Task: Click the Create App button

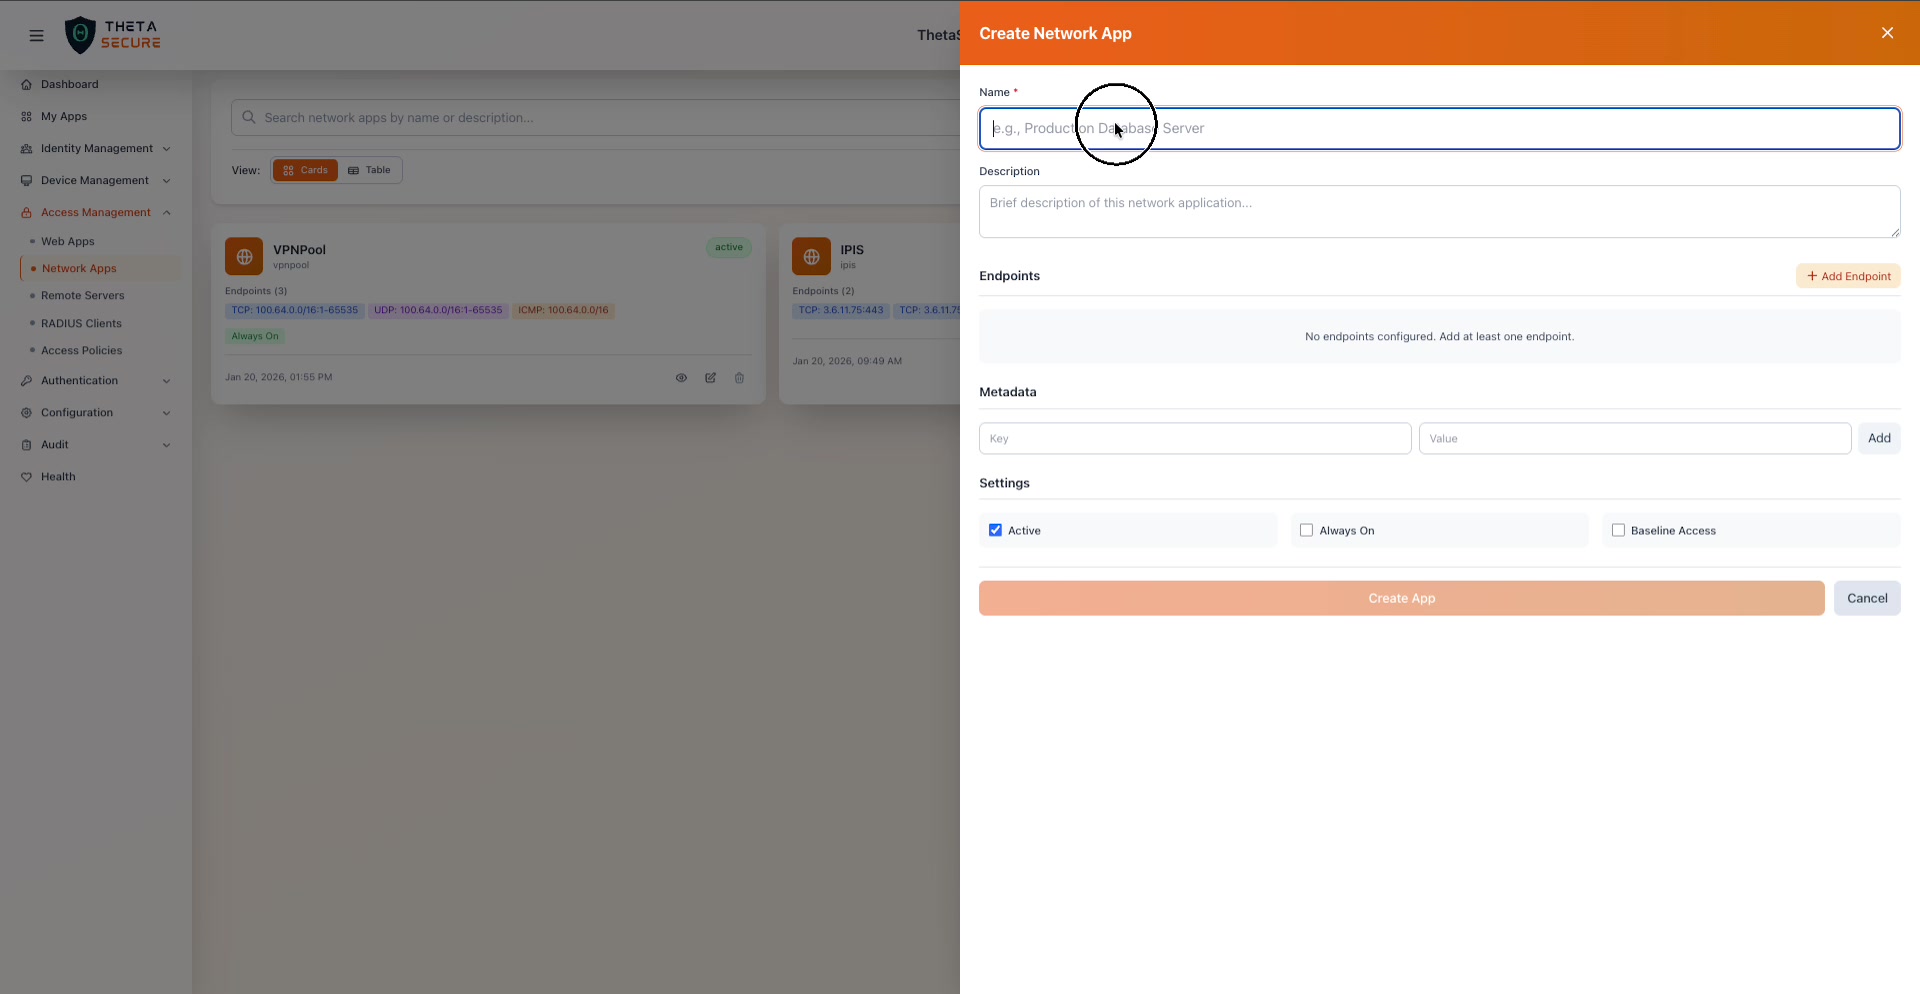Action: point(1401,598)
